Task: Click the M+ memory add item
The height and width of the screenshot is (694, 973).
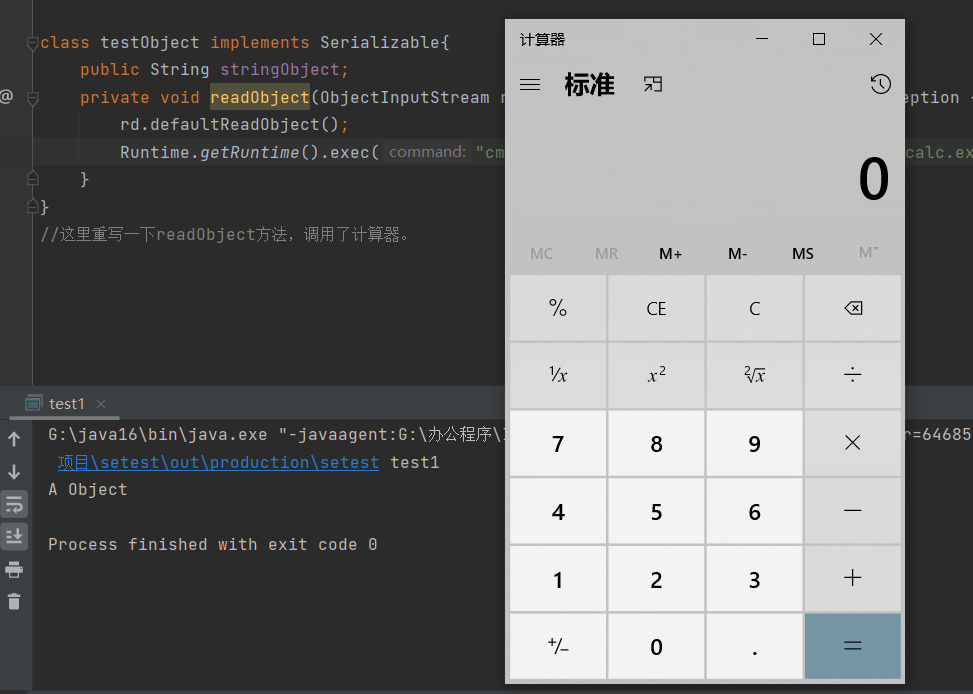Action: coord(670,254)
